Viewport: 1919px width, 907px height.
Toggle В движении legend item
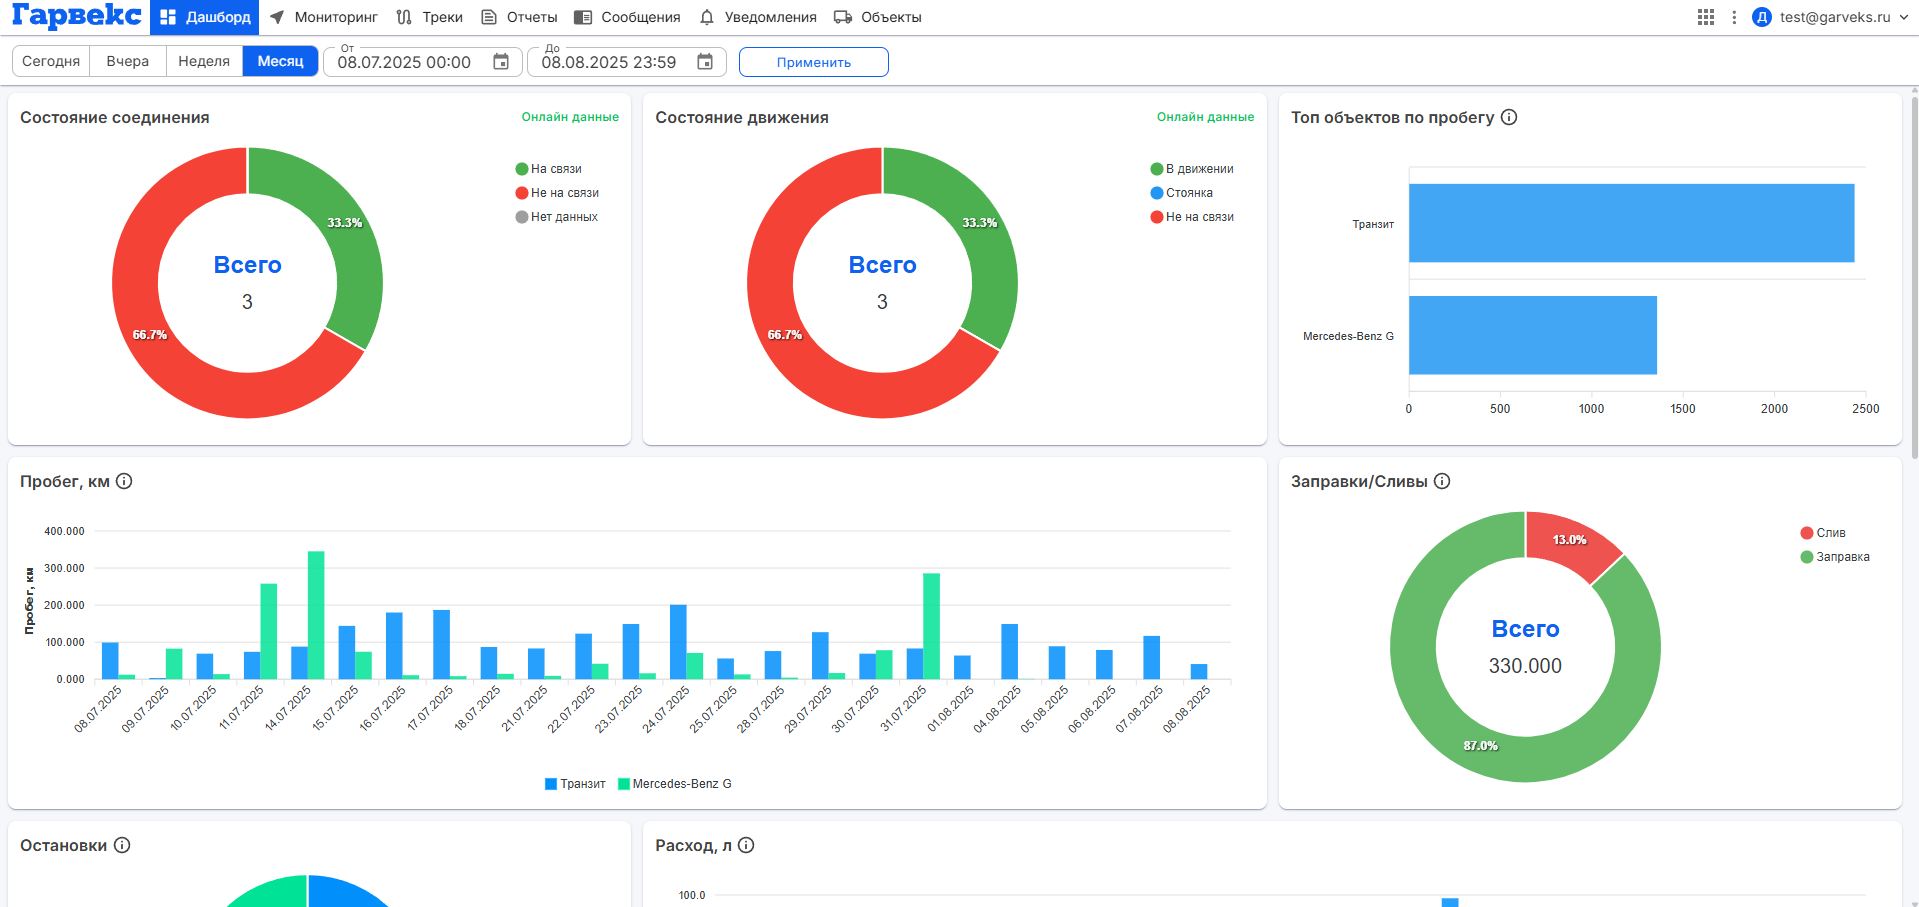1192,169
